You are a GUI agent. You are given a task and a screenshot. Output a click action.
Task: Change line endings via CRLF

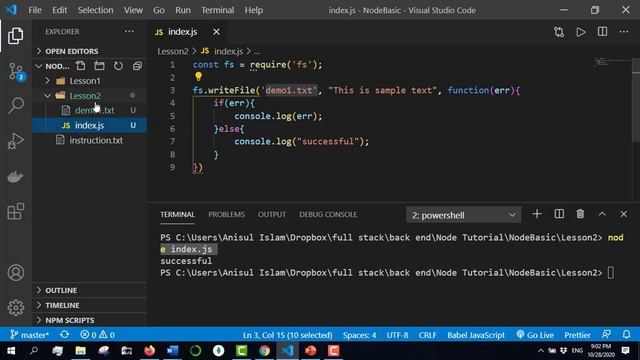427,335
